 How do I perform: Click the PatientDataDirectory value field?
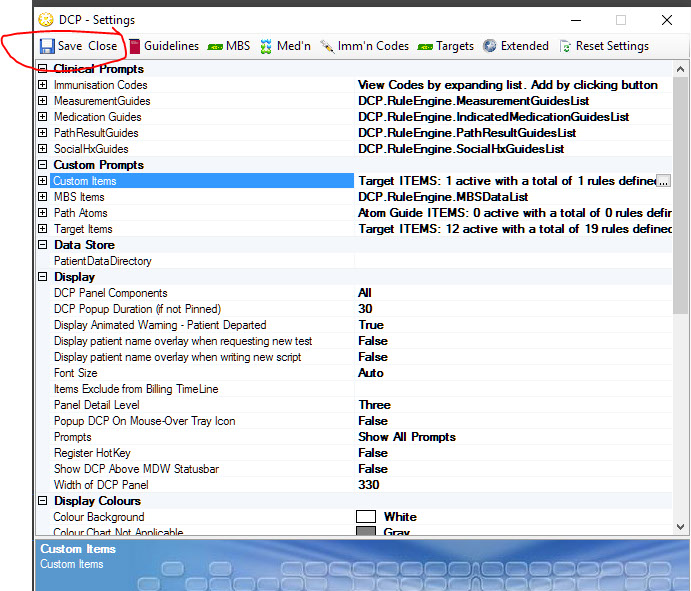coord(510,261)
